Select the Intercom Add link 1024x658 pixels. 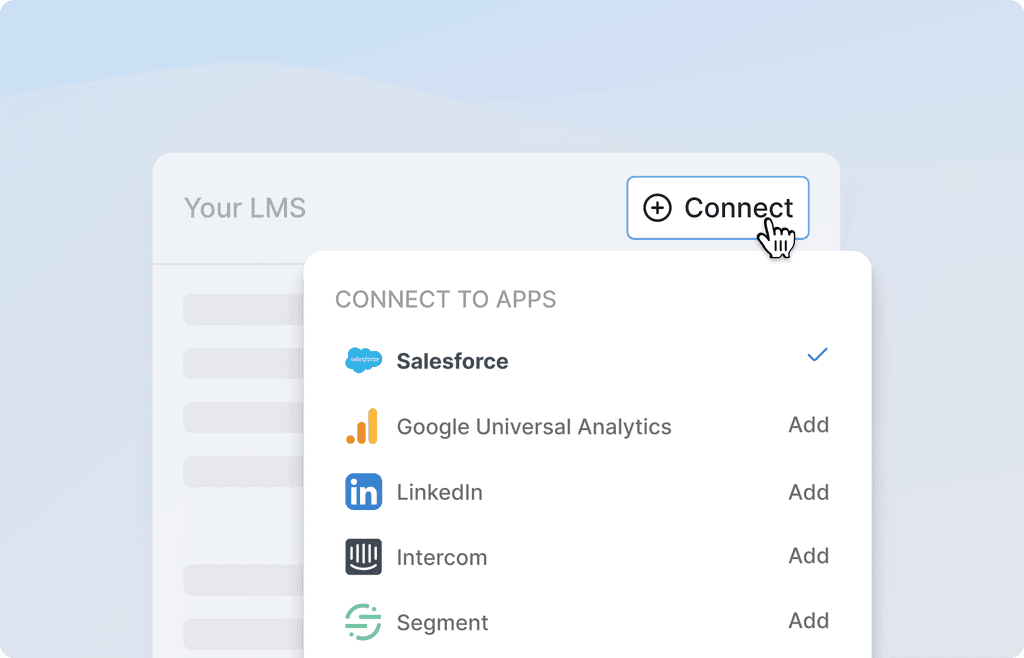(x=808, y=556)
